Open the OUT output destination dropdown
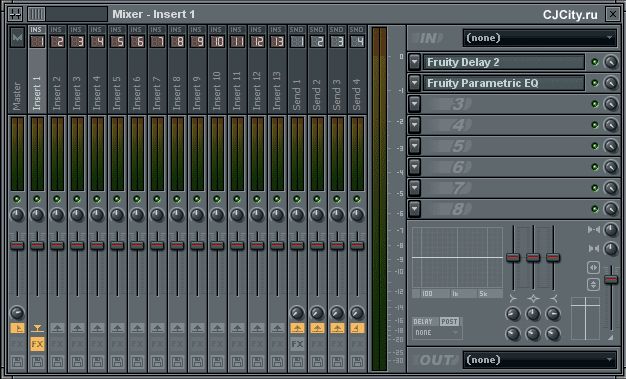The height and width of the screenshot is (379, 626). pos(540,360)
